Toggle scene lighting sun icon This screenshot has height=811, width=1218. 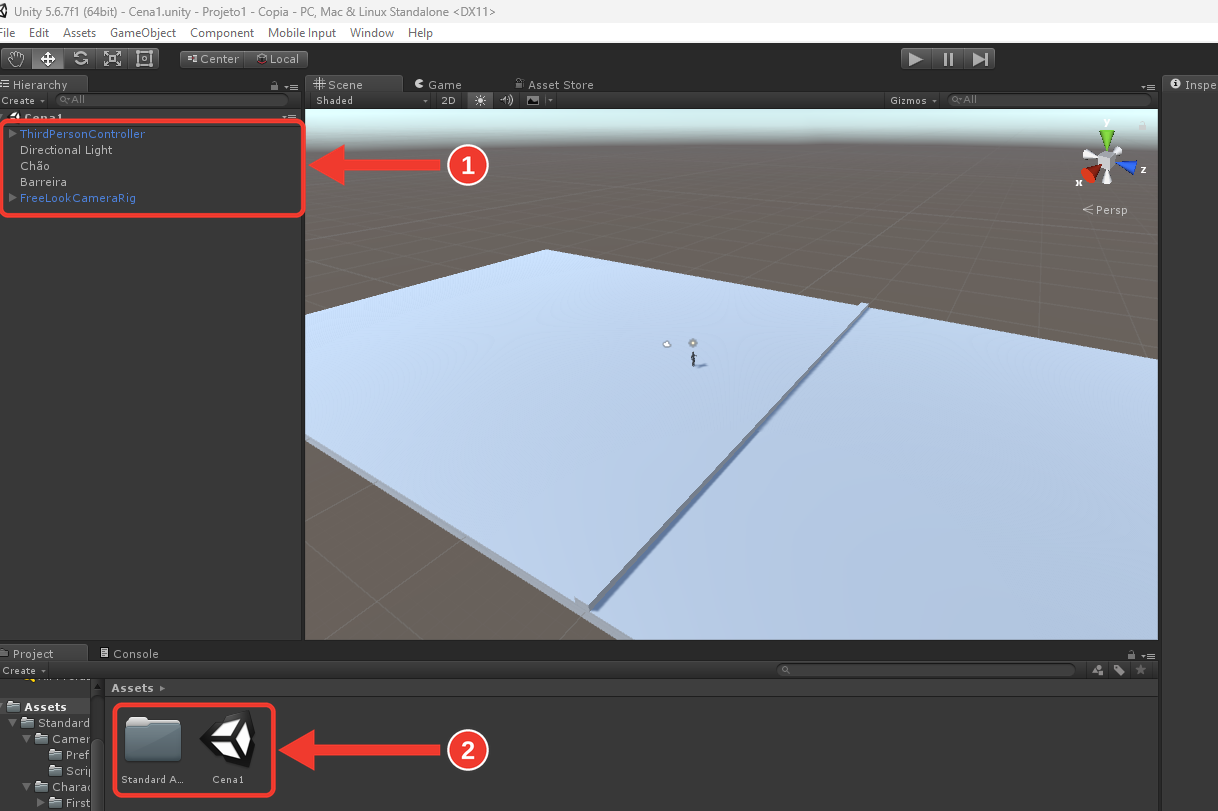coord(480,100)
